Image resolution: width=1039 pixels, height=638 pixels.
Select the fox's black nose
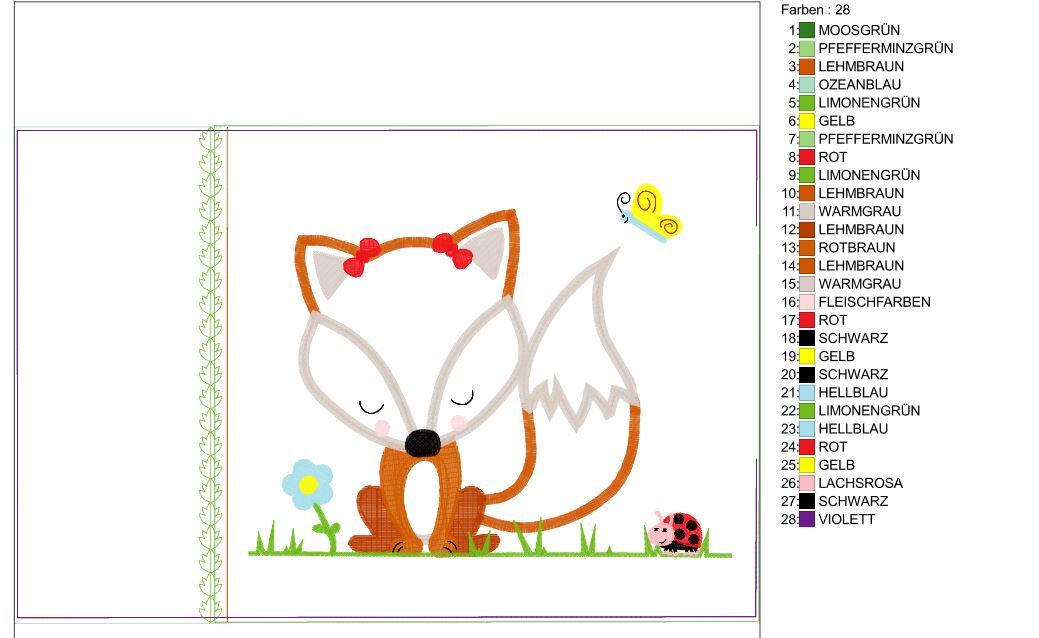pos(422,440)
